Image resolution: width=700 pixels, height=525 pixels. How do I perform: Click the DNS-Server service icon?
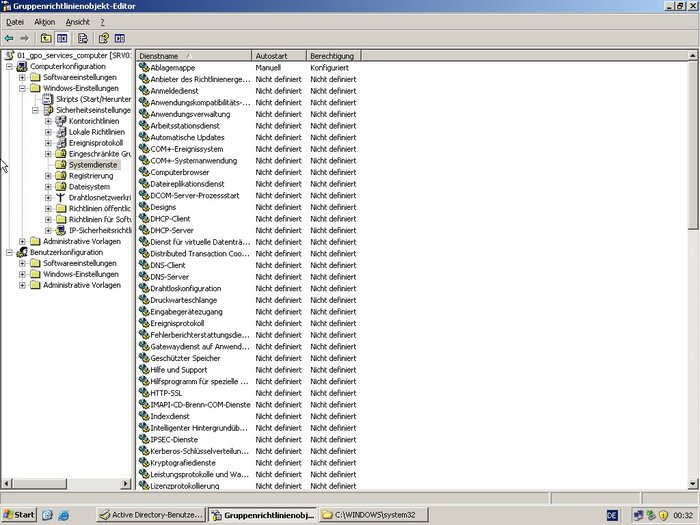(x=144, y=276)
